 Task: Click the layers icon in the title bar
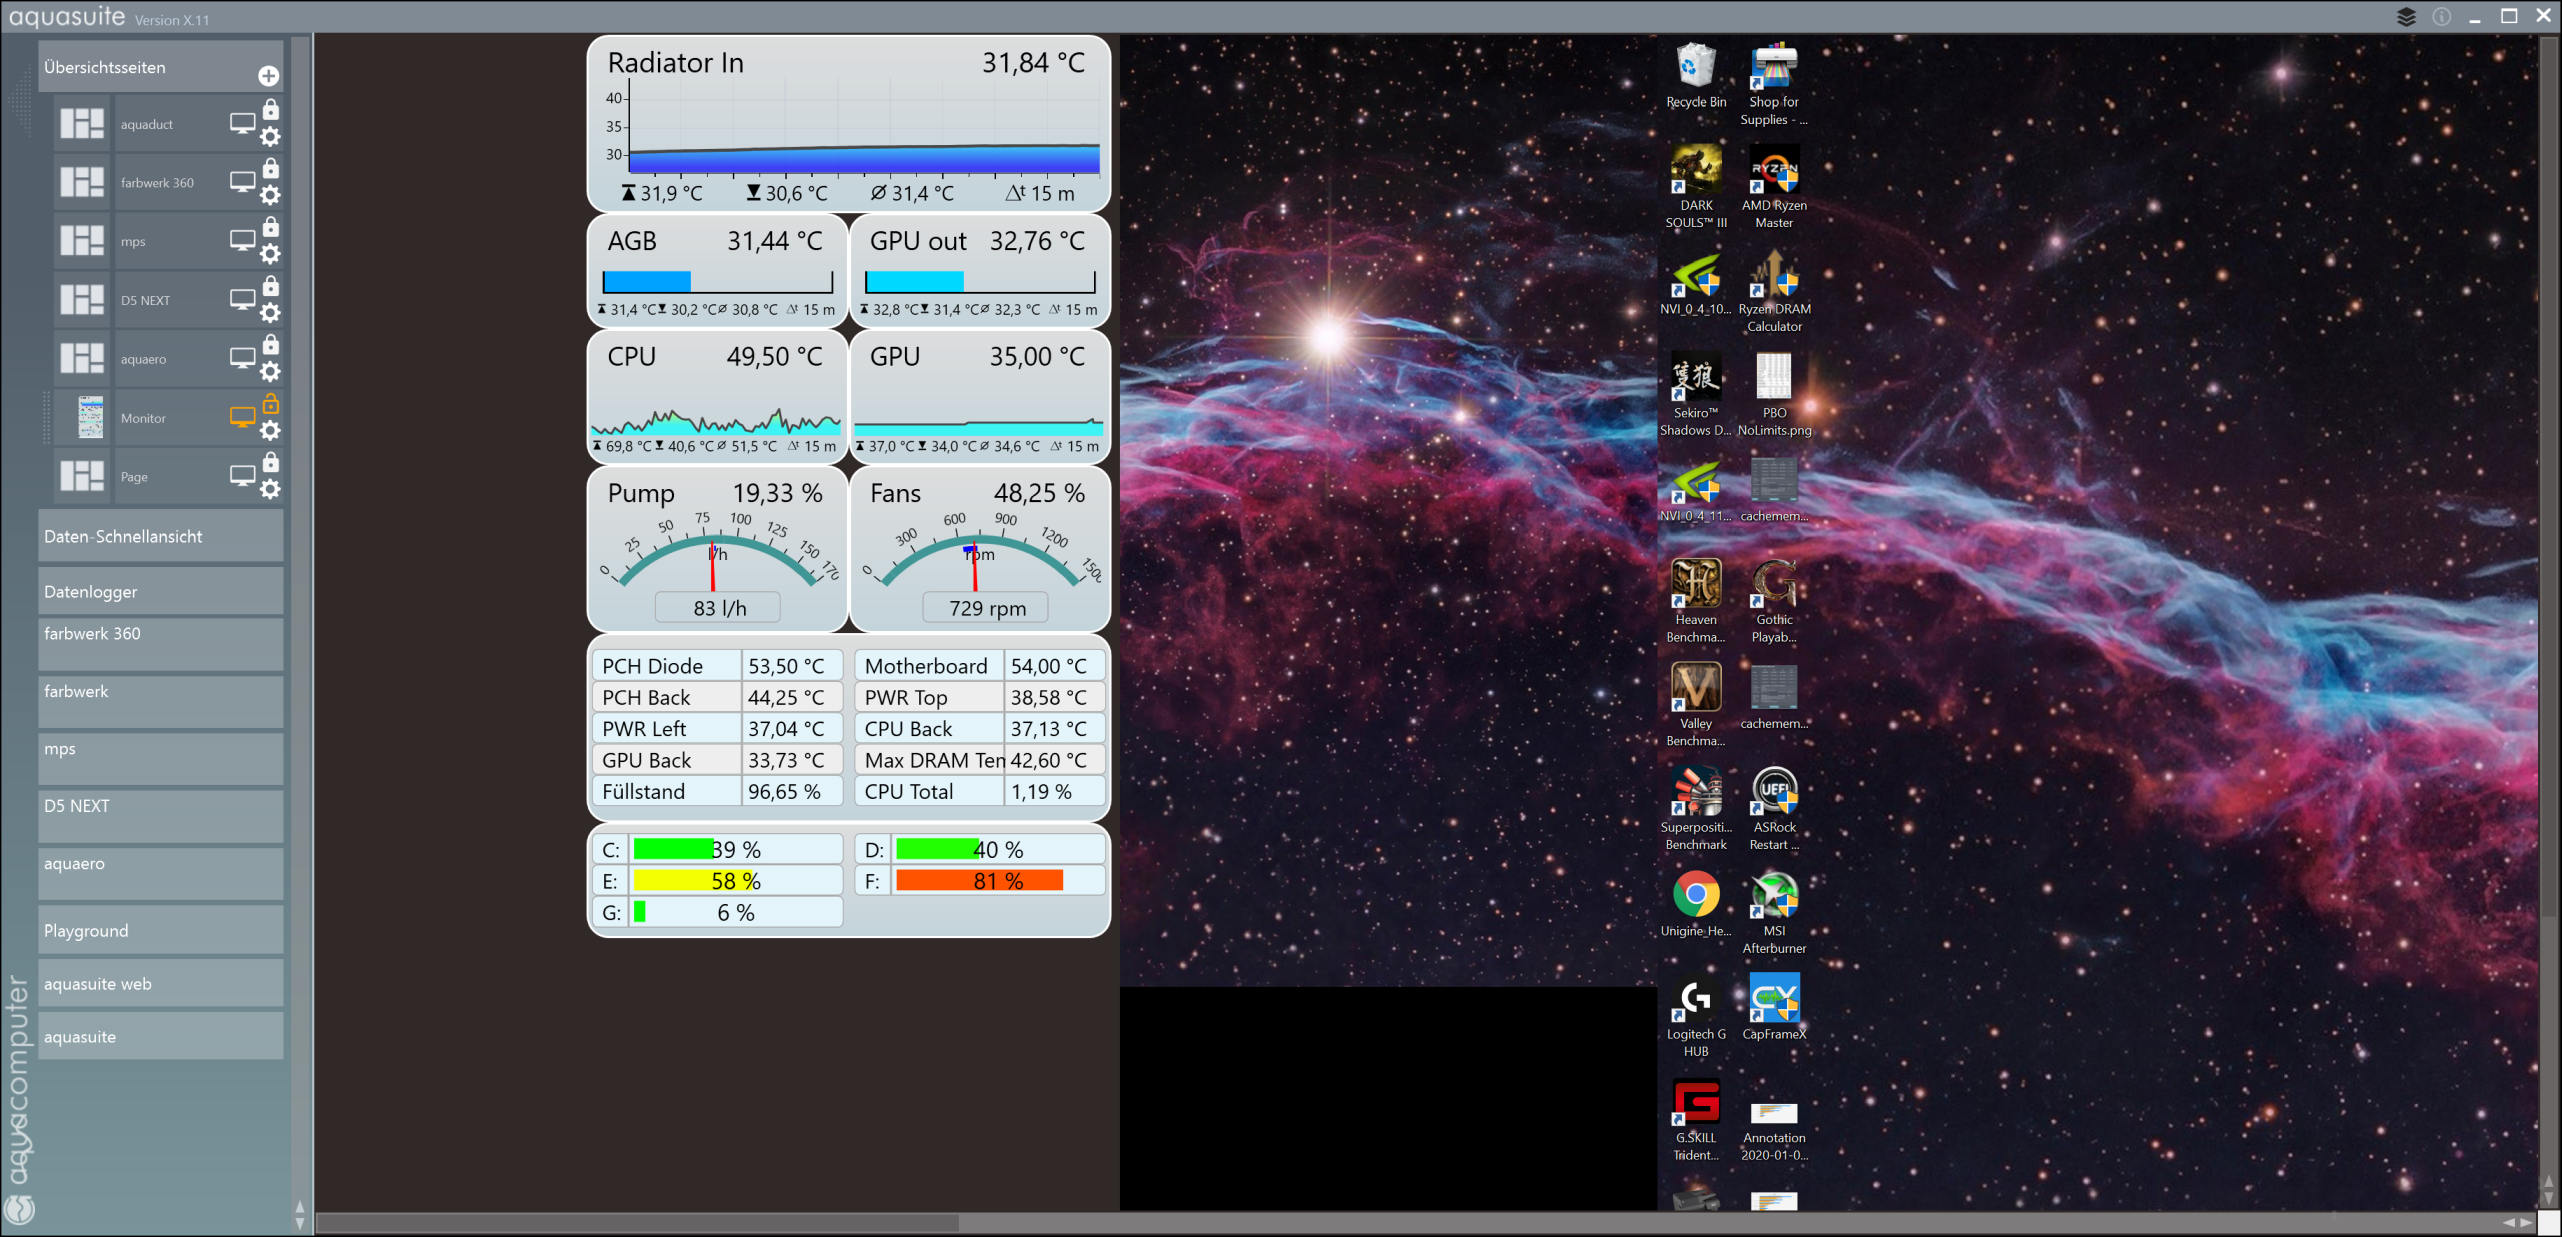click(x=2406, y=17)
